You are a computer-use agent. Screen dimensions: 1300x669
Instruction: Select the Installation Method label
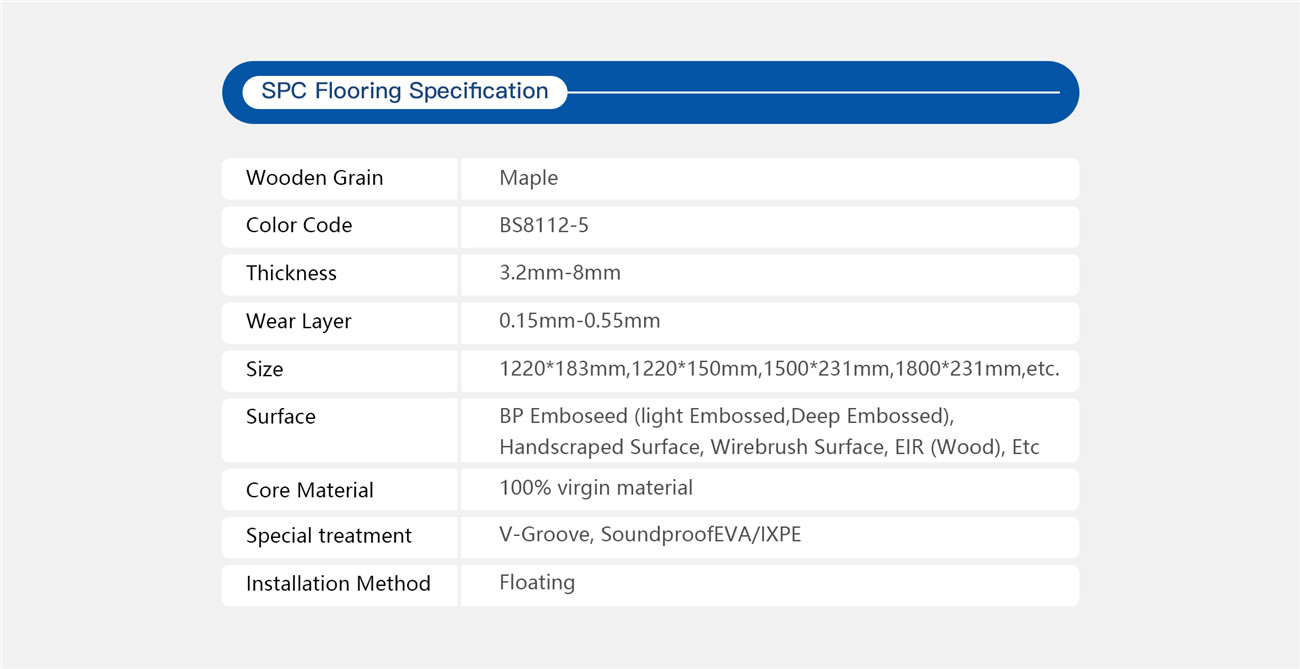click(x=338, y=584)
